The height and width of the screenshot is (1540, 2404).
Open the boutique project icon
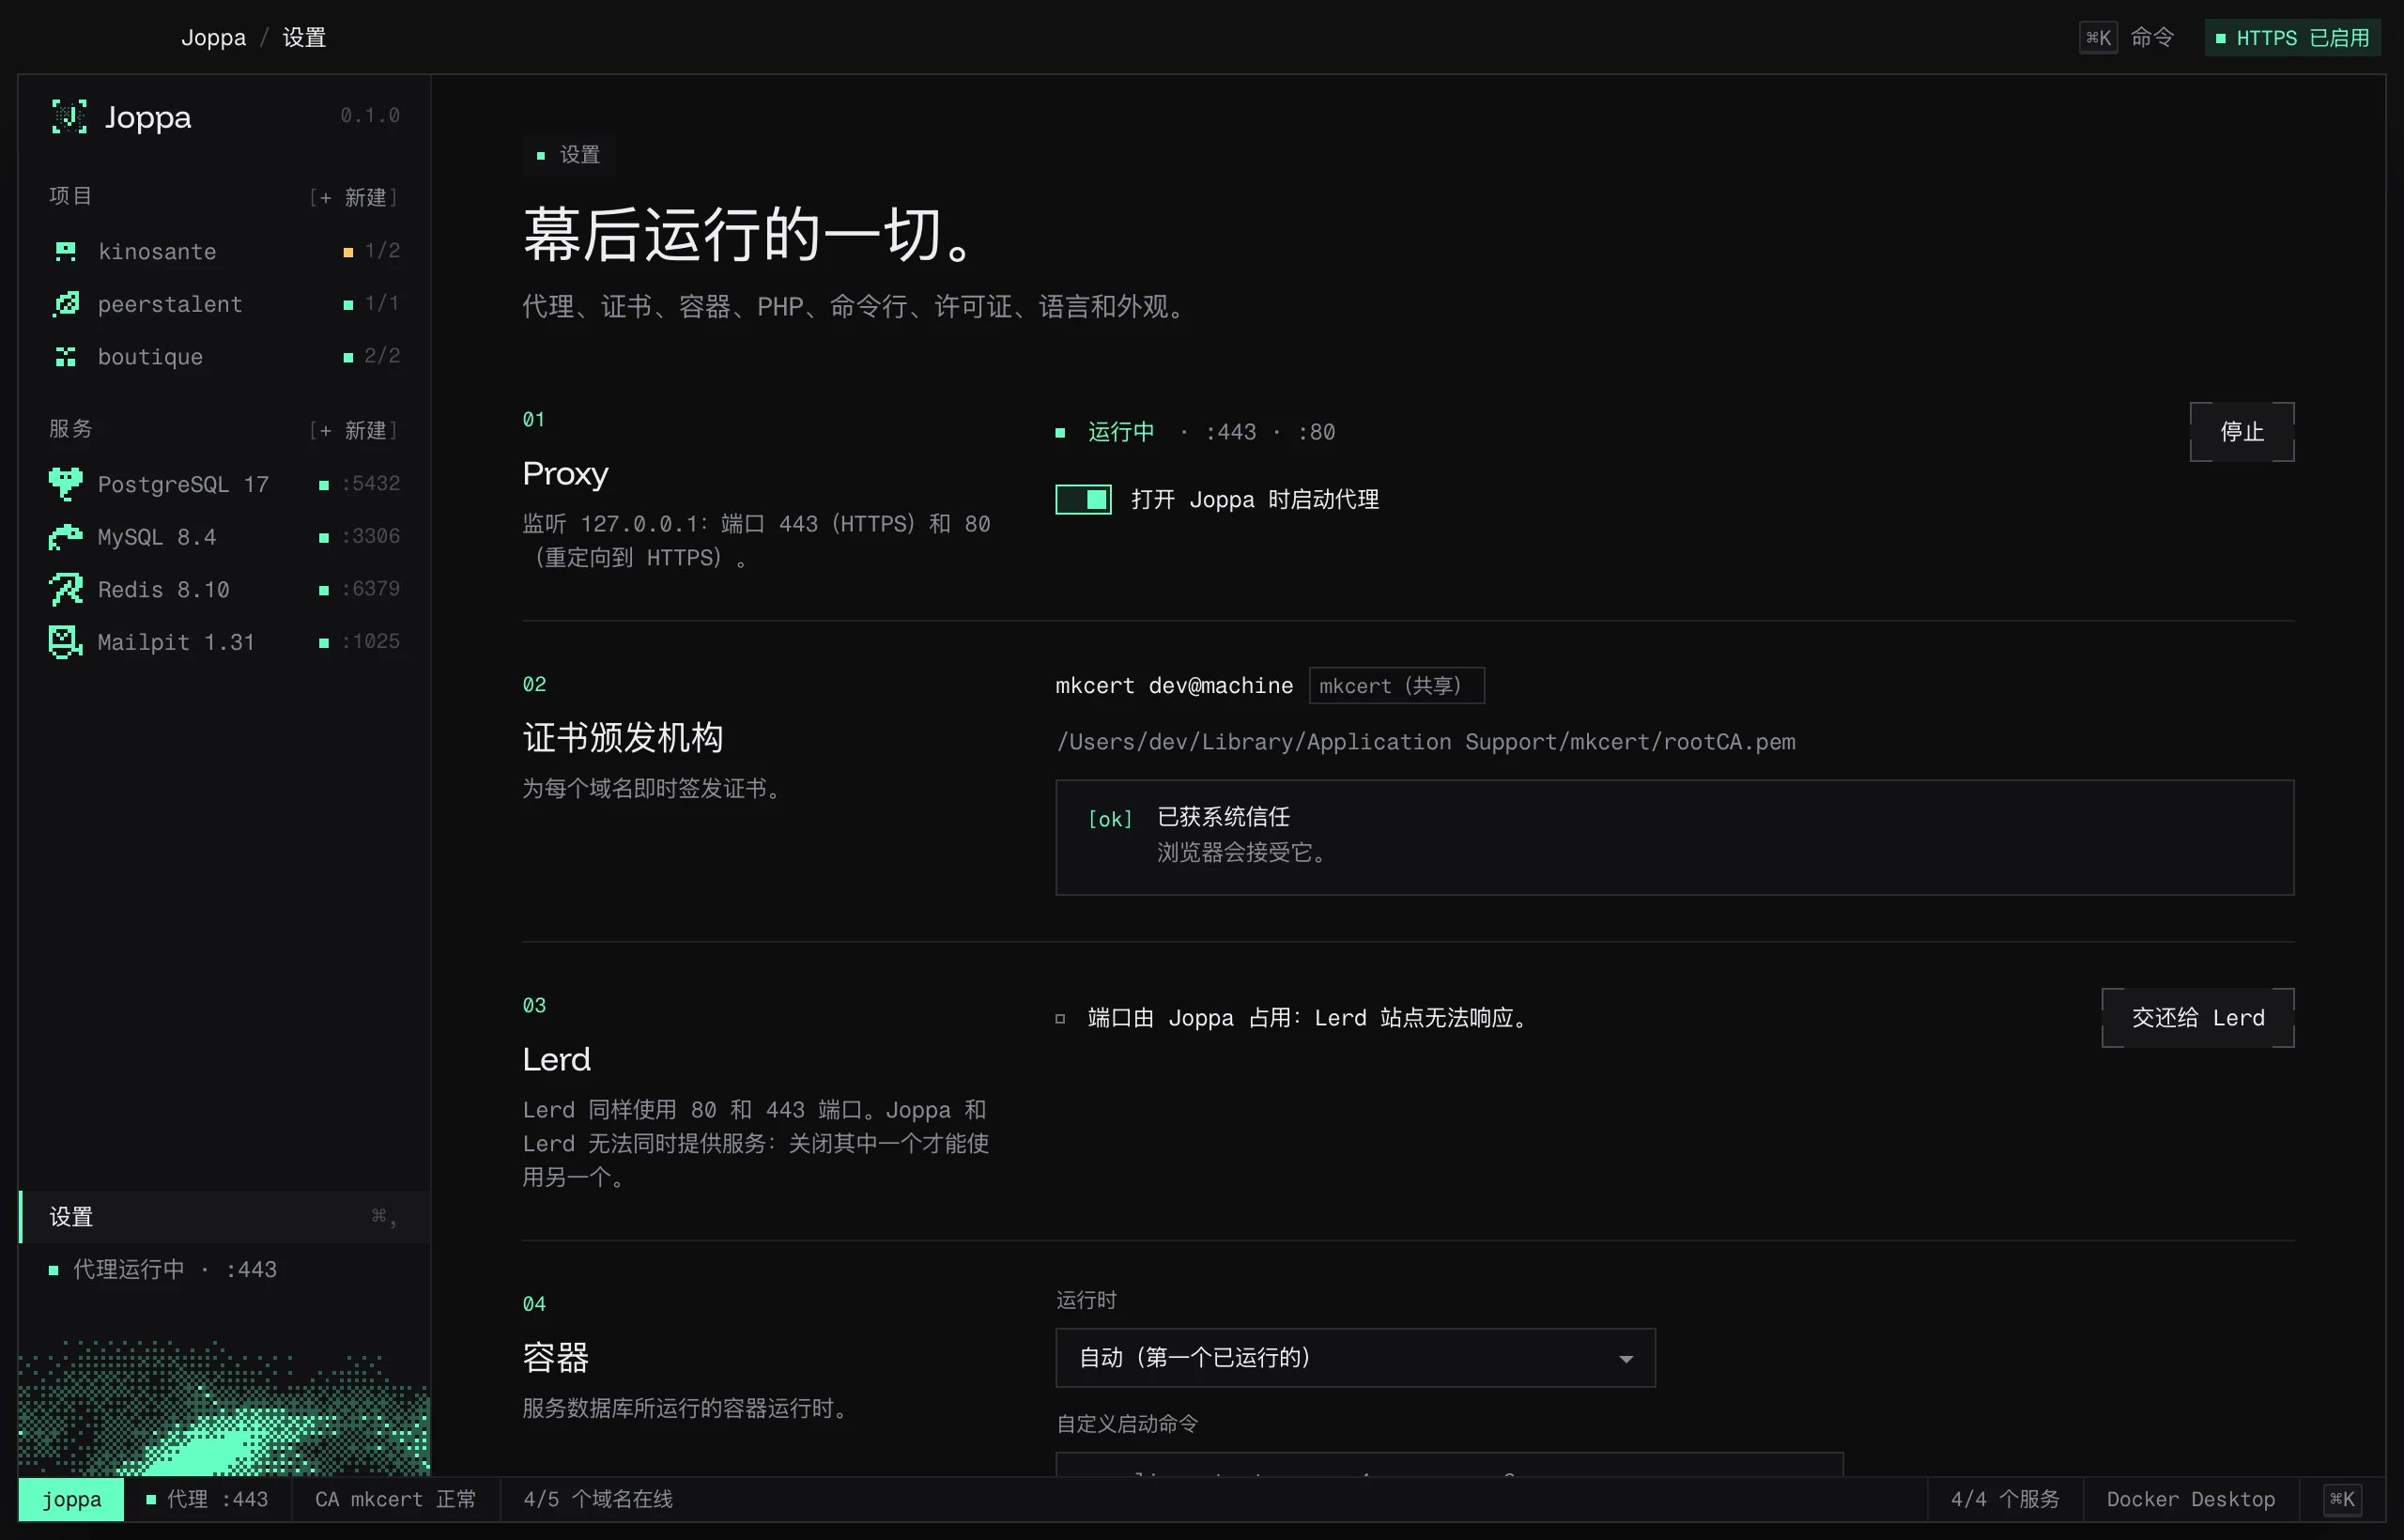66,357
